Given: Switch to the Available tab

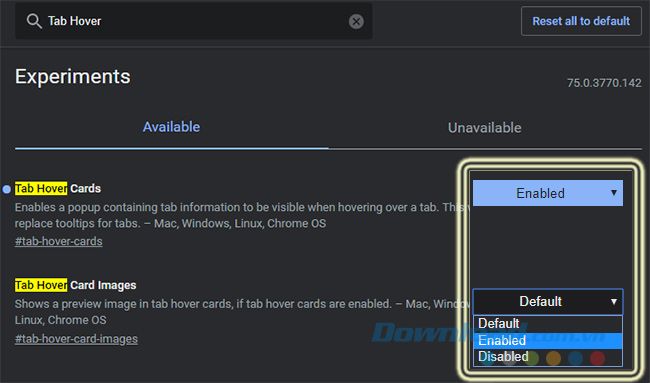Looking at the screenshot, I should click(171, 127).
